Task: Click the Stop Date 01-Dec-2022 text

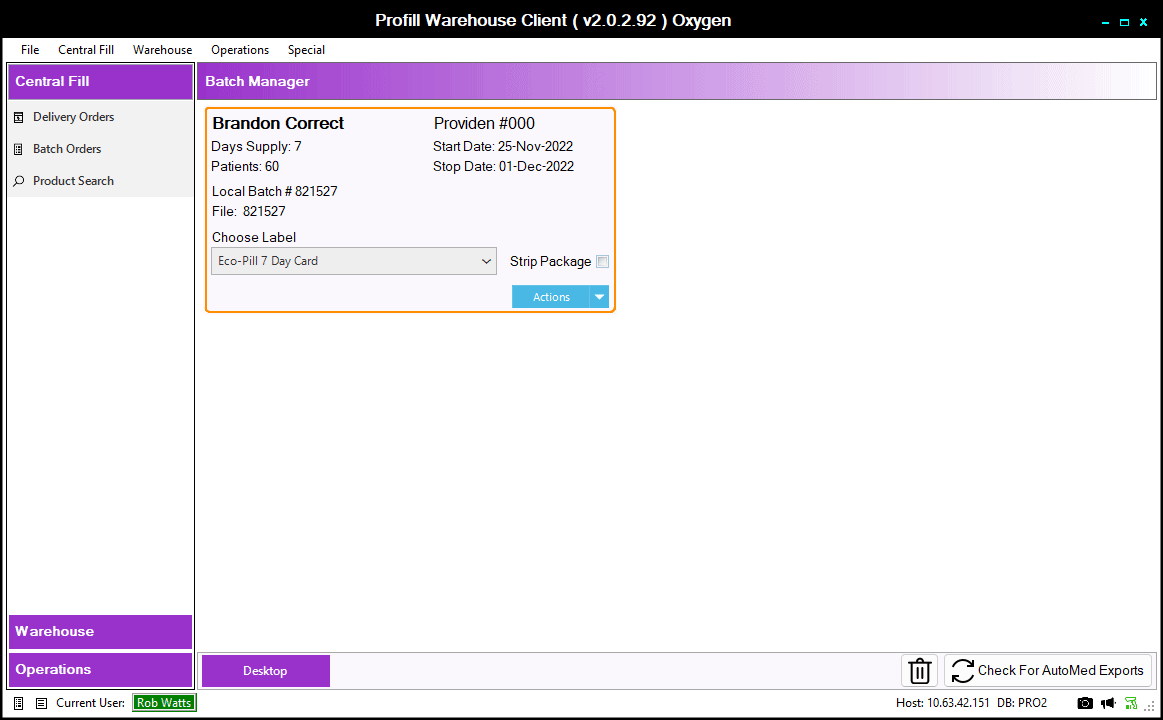Action: (504, 167)
